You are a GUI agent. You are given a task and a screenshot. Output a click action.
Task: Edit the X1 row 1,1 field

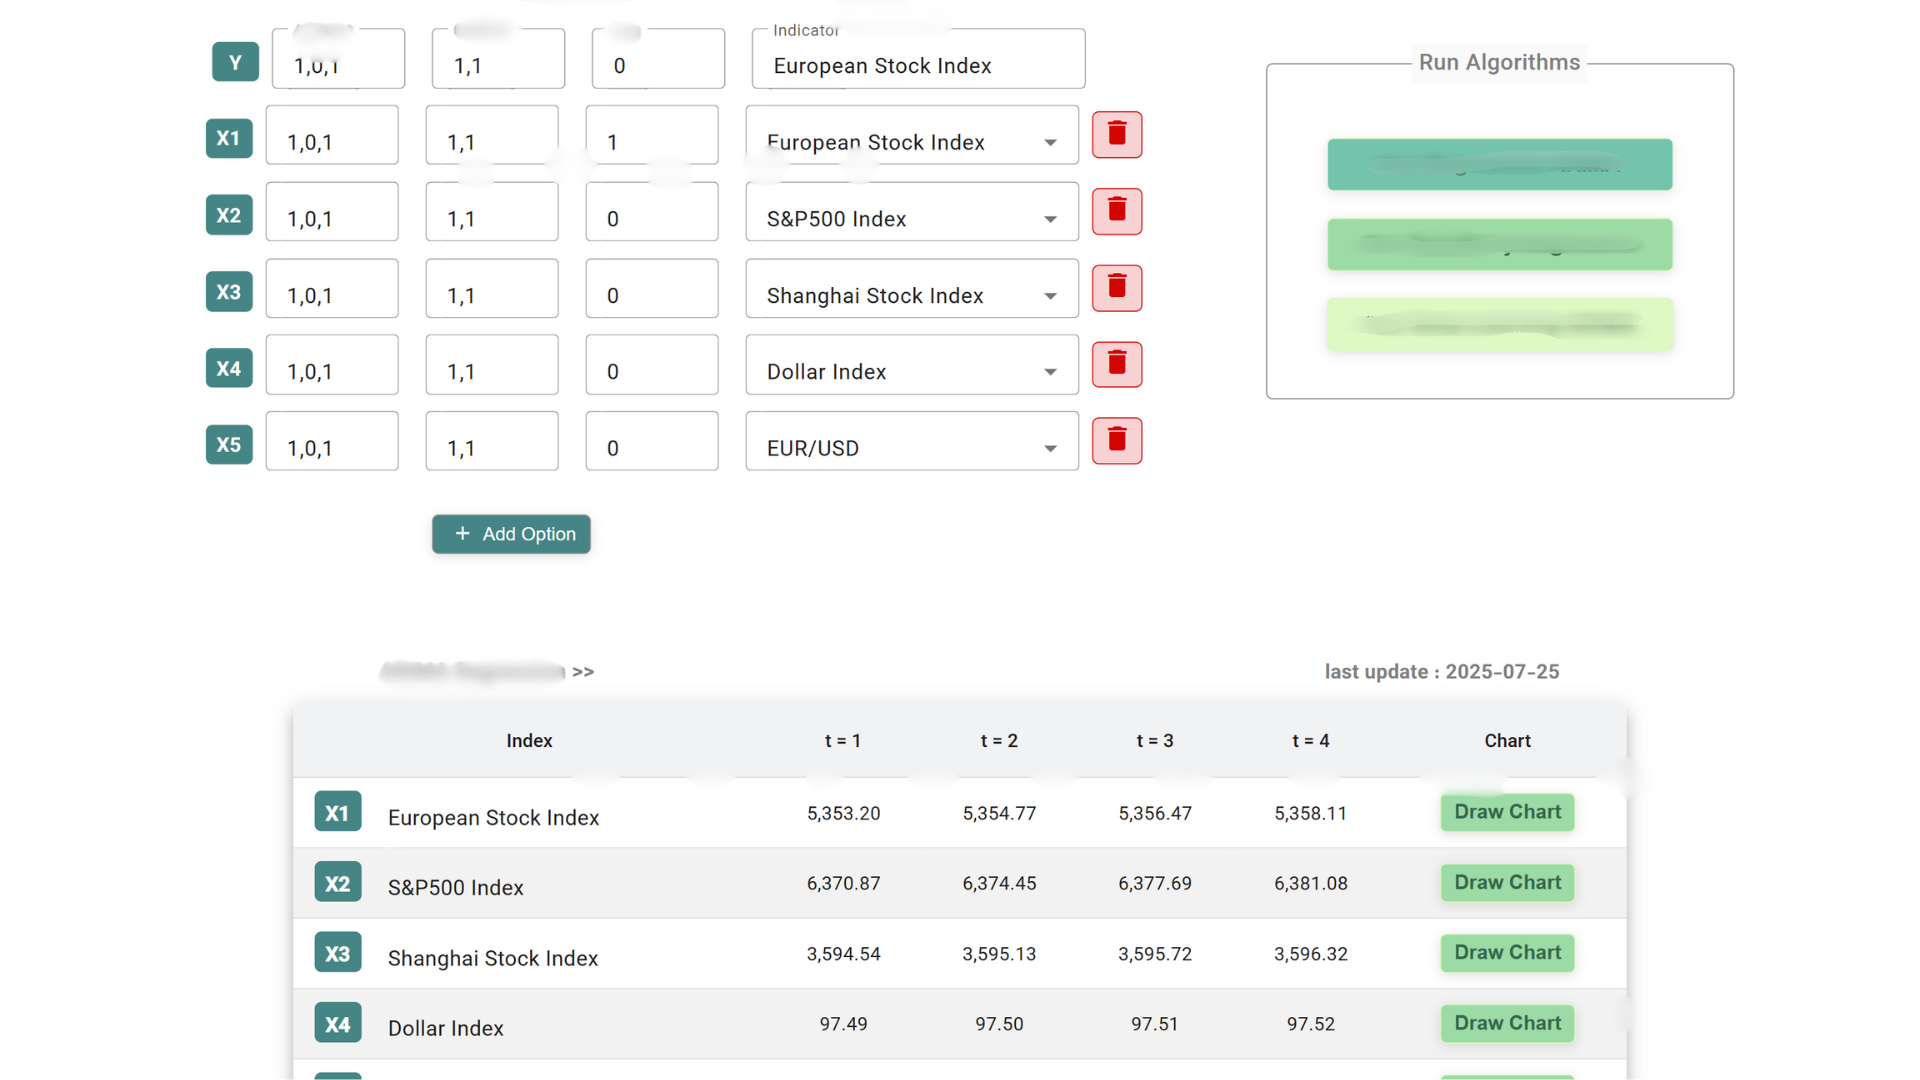point(492,135)
